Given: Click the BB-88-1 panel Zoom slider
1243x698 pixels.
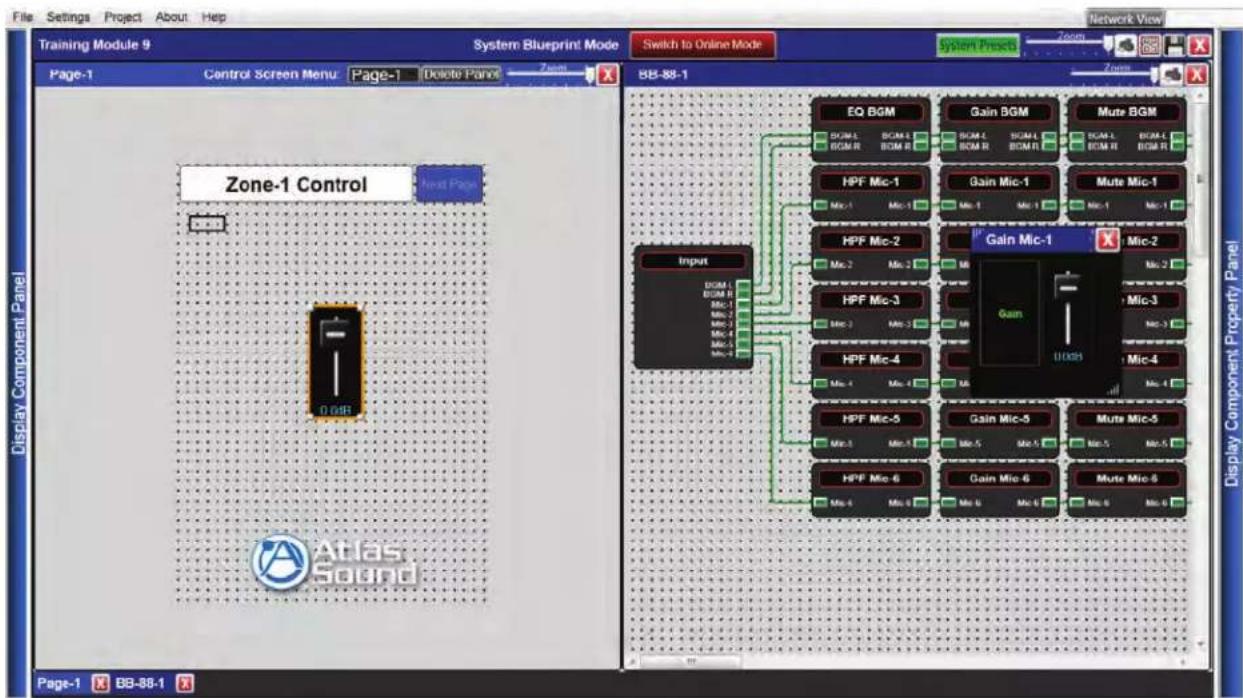Looking at the screenshot, I should pos(1114,76).
